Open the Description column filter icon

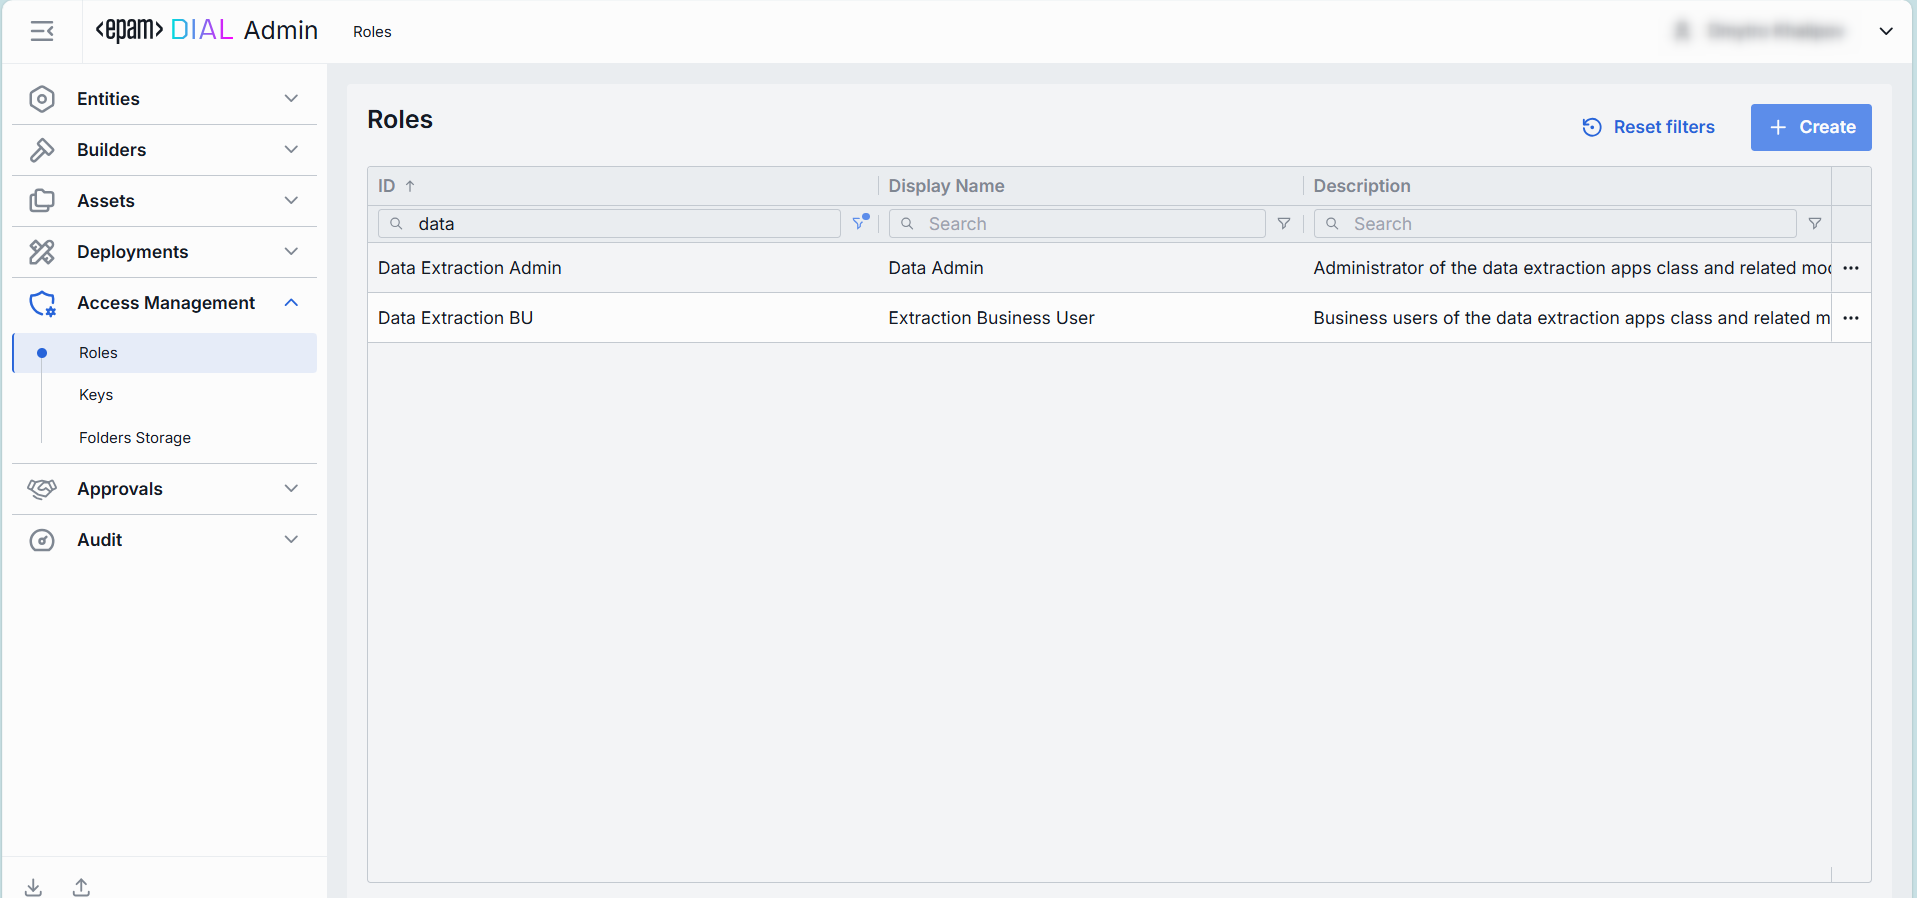click(1814, 224)
